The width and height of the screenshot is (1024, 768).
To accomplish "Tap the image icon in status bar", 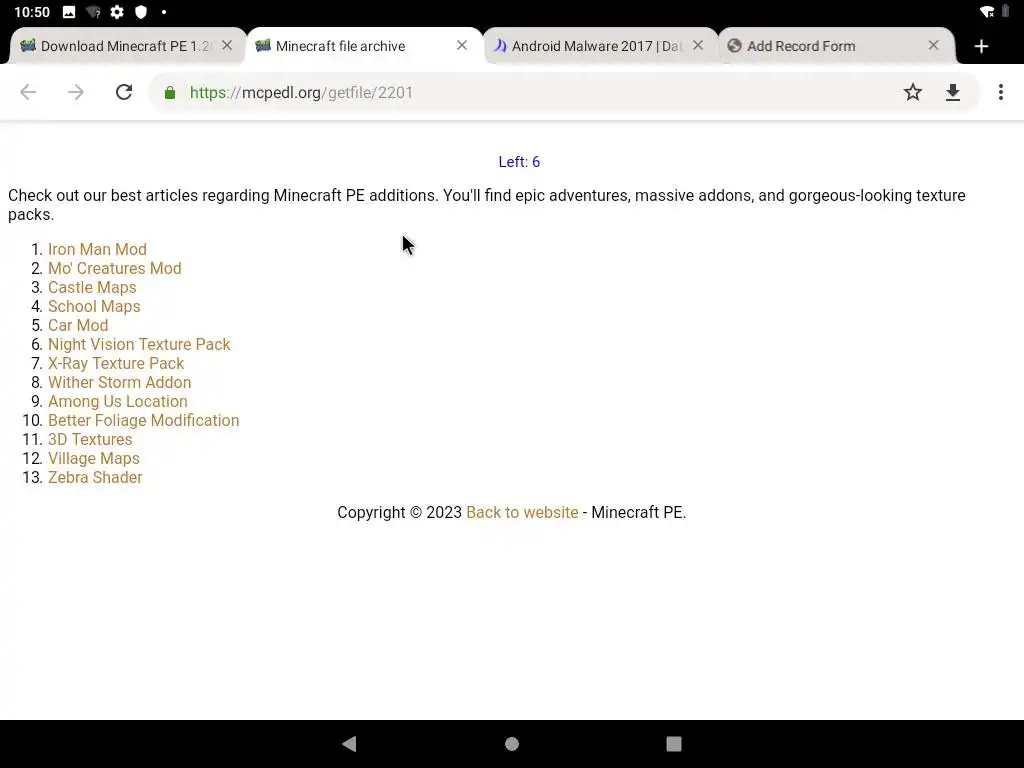I will 69,12.
